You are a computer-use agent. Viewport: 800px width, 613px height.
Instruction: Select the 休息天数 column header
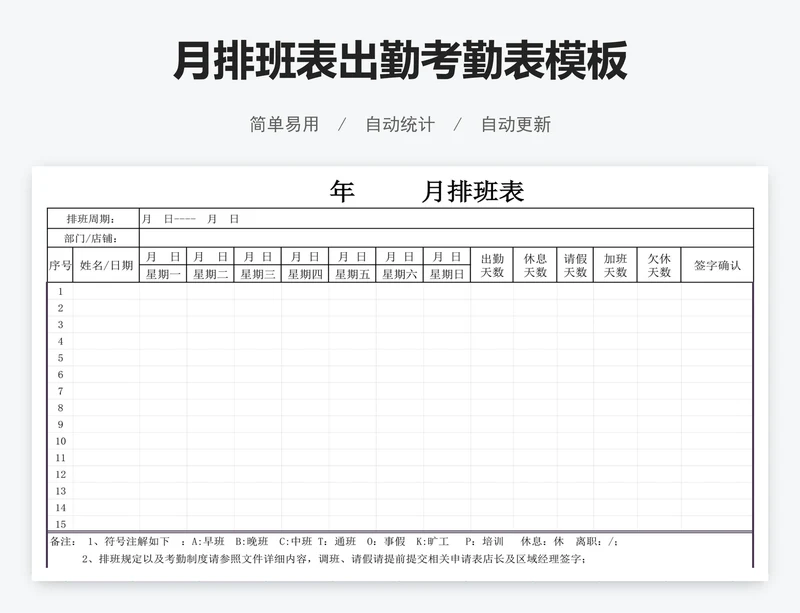[x=535, y=265]
